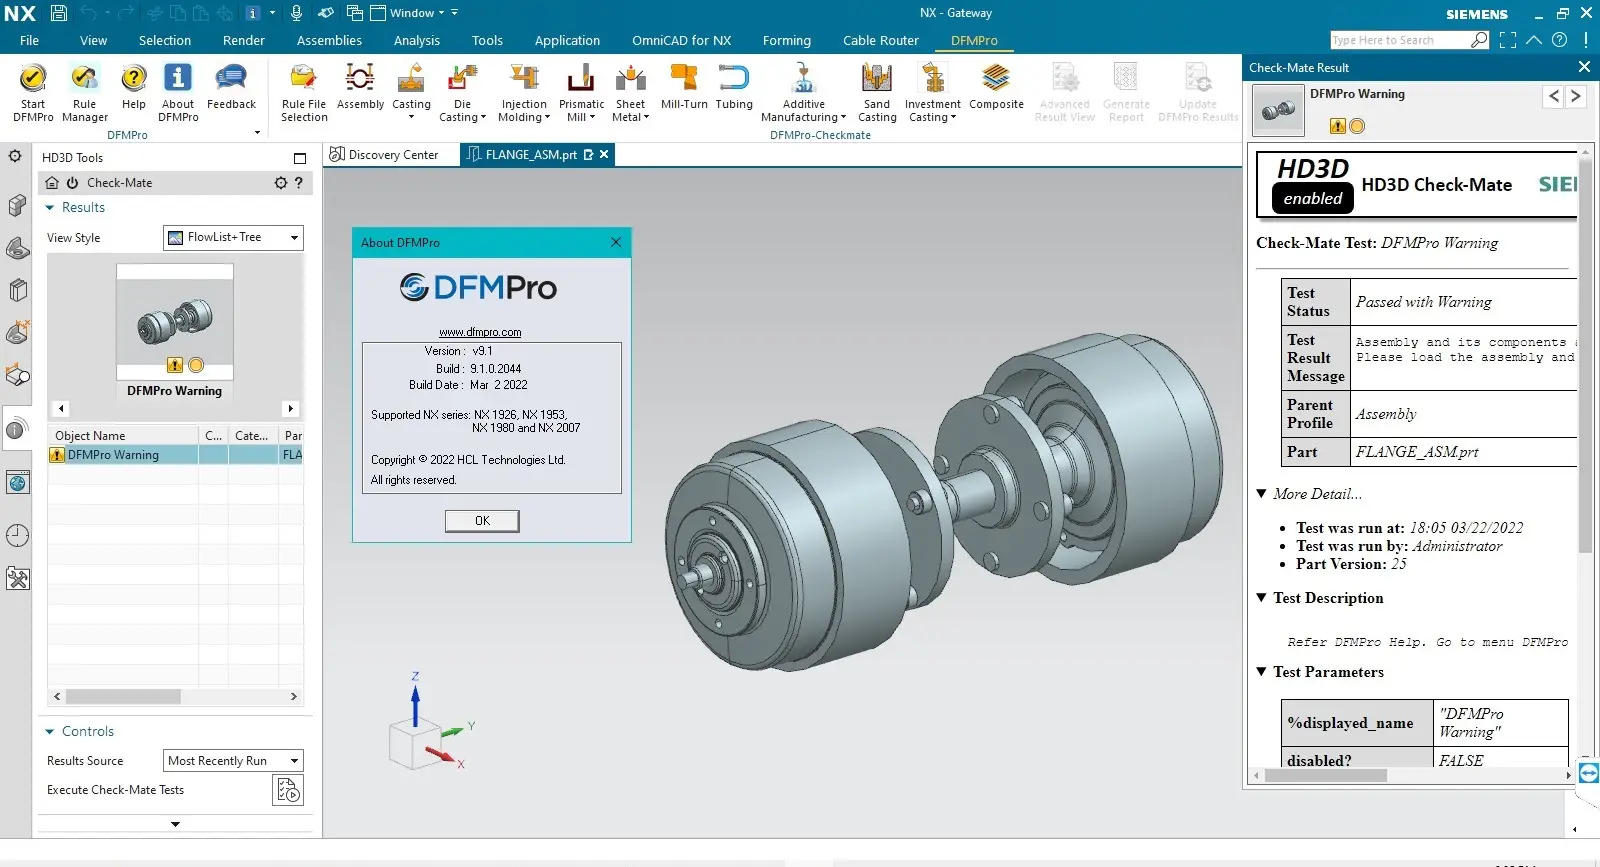Maximize the HD3D Tools panel
The height and width of the screenshot is (867, 1600).
tap(300, 158)
